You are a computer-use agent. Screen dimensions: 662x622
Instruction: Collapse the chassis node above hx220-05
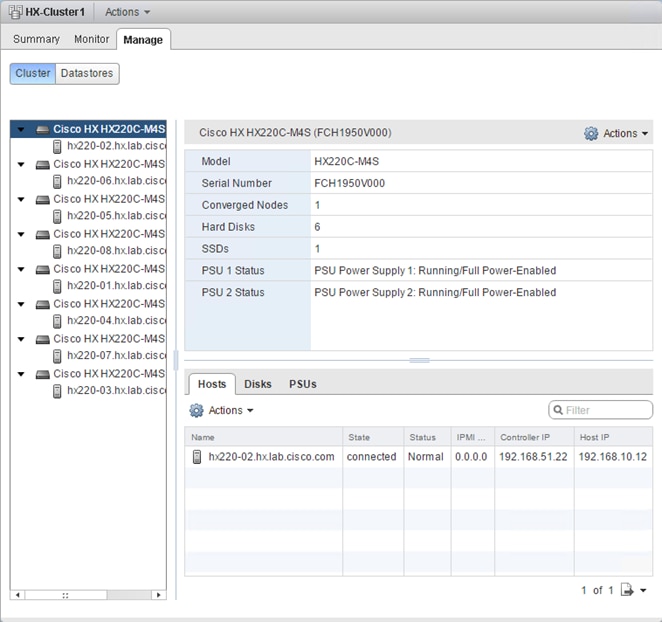[x=21, y=199]
